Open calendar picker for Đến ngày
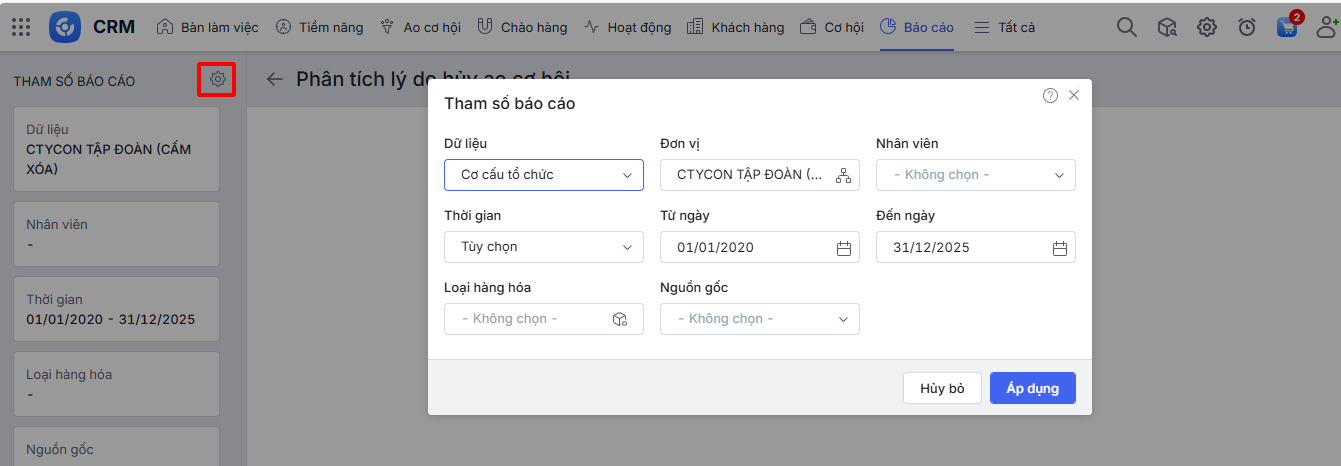 tap(1059, 248)
